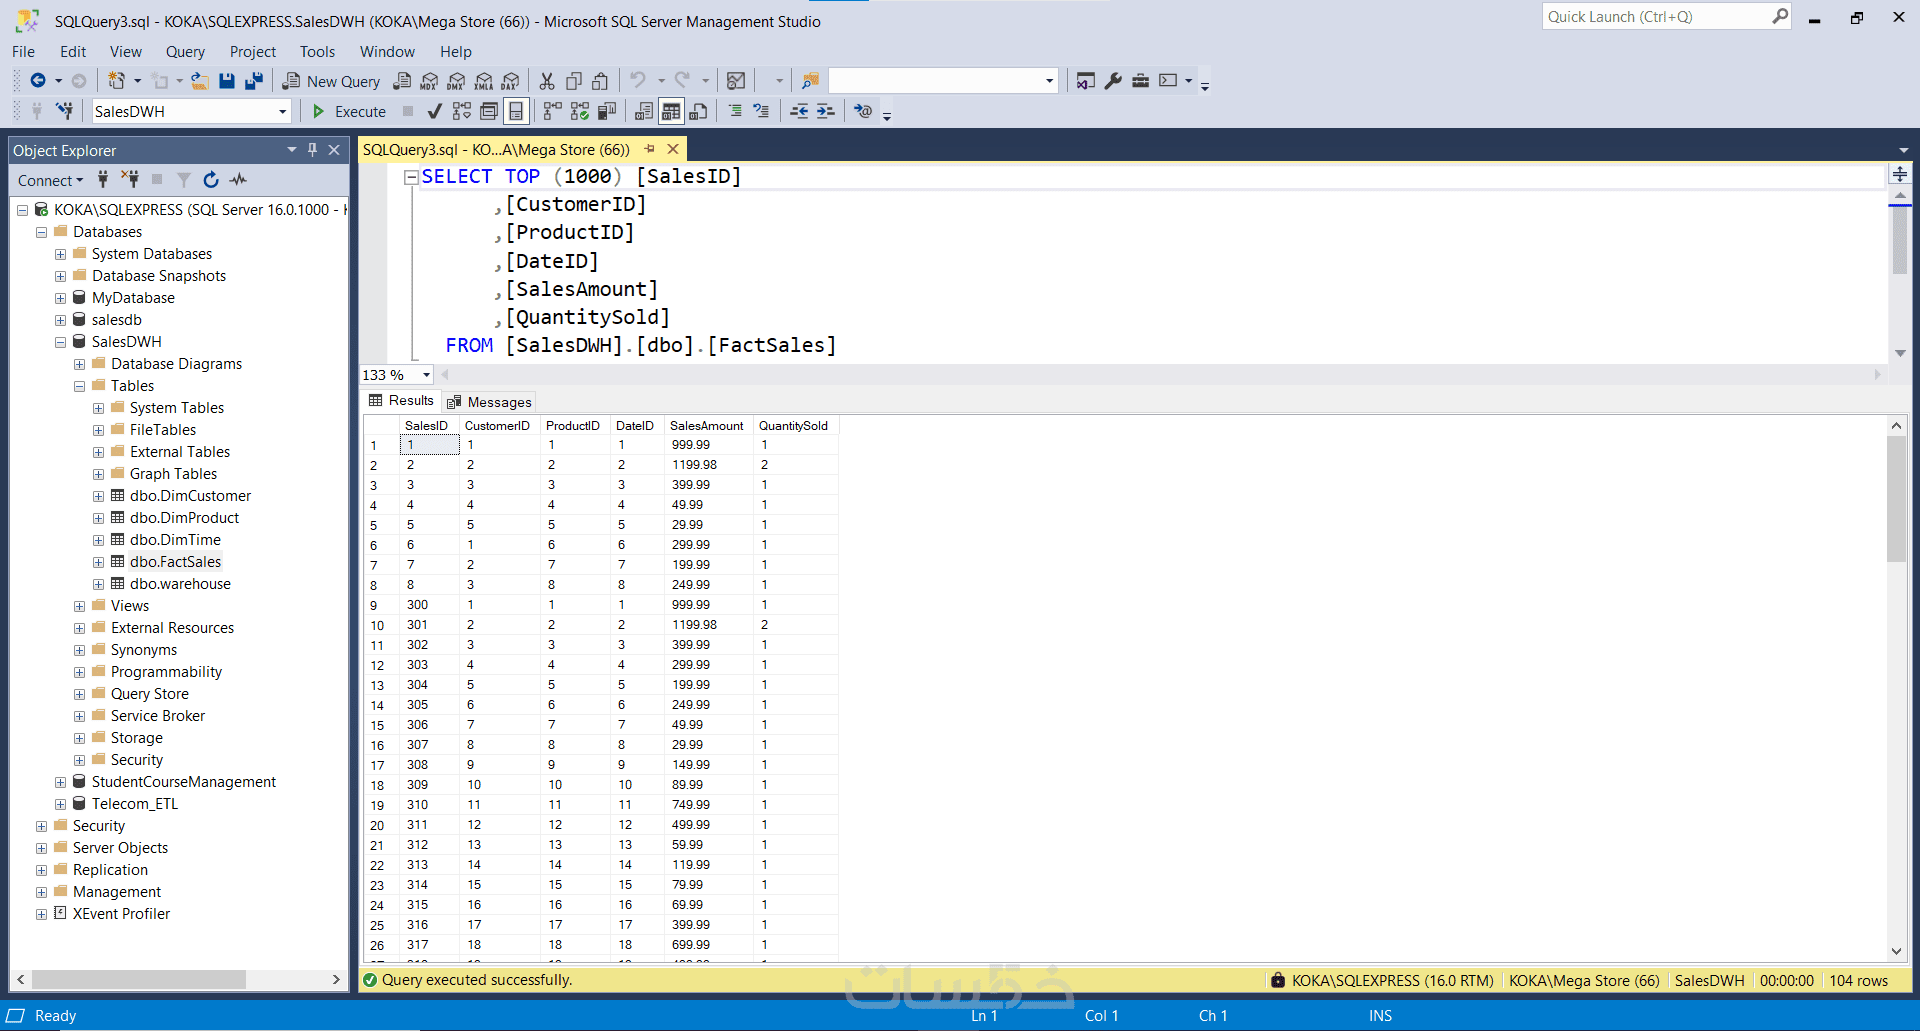Expand the Views folder node

tap(79, 606)
